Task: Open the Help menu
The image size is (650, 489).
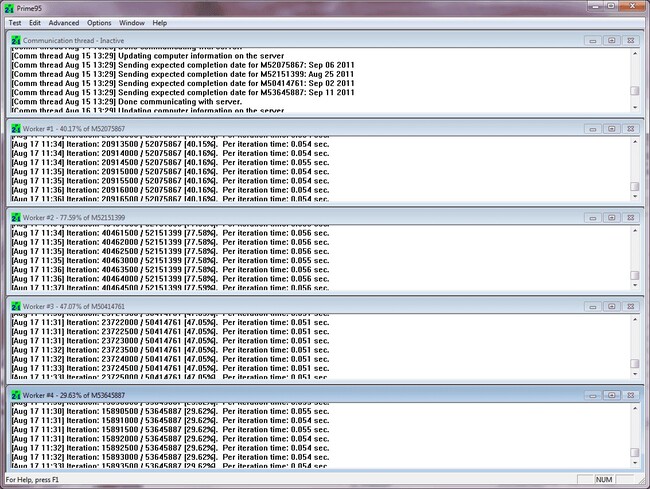Action: coord(160,23)
